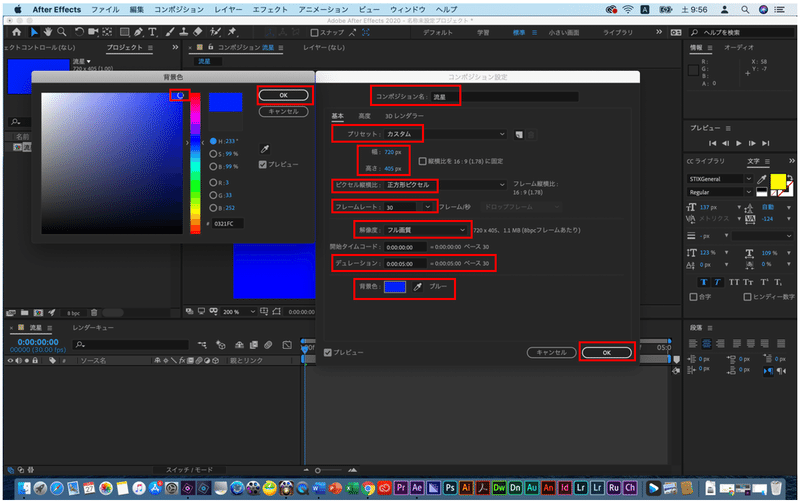Open the エフェクト menu
Viewport: 800px width, 502px height.
point(270,9)
